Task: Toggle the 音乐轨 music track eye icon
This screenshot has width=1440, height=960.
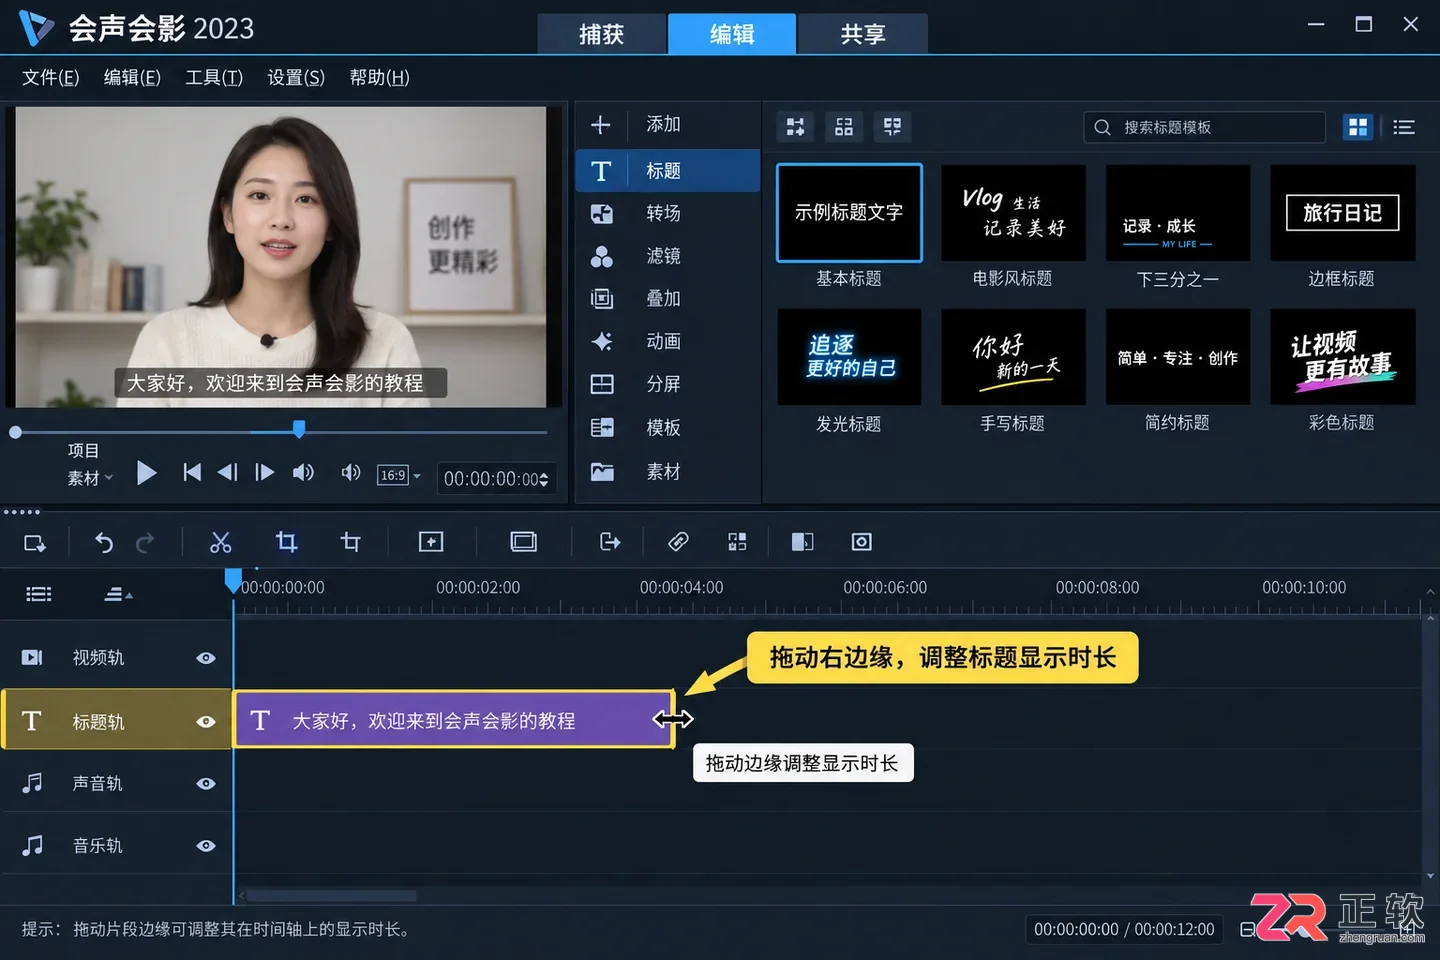Action: [206, 846]
